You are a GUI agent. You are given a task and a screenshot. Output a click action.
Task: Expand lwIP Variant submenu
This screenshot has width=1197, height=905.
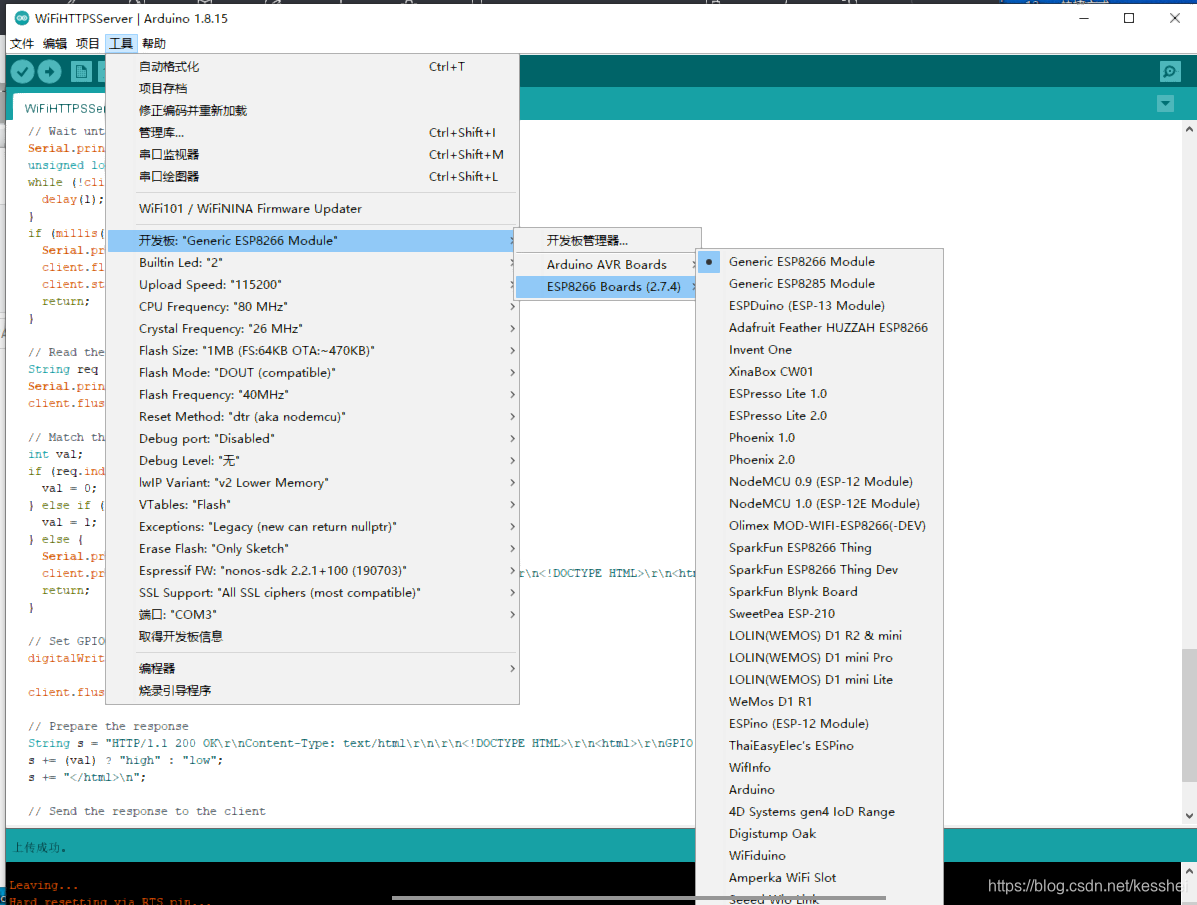313,483
